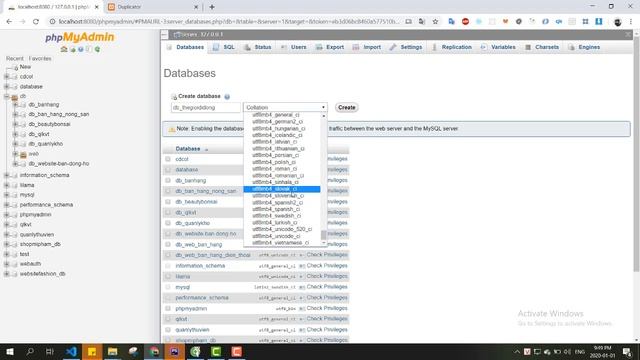Image resolution: width=640 pixels, height=360 pixels.
Task: Expand information_schema in navigation tree
Action: (7, 175)
